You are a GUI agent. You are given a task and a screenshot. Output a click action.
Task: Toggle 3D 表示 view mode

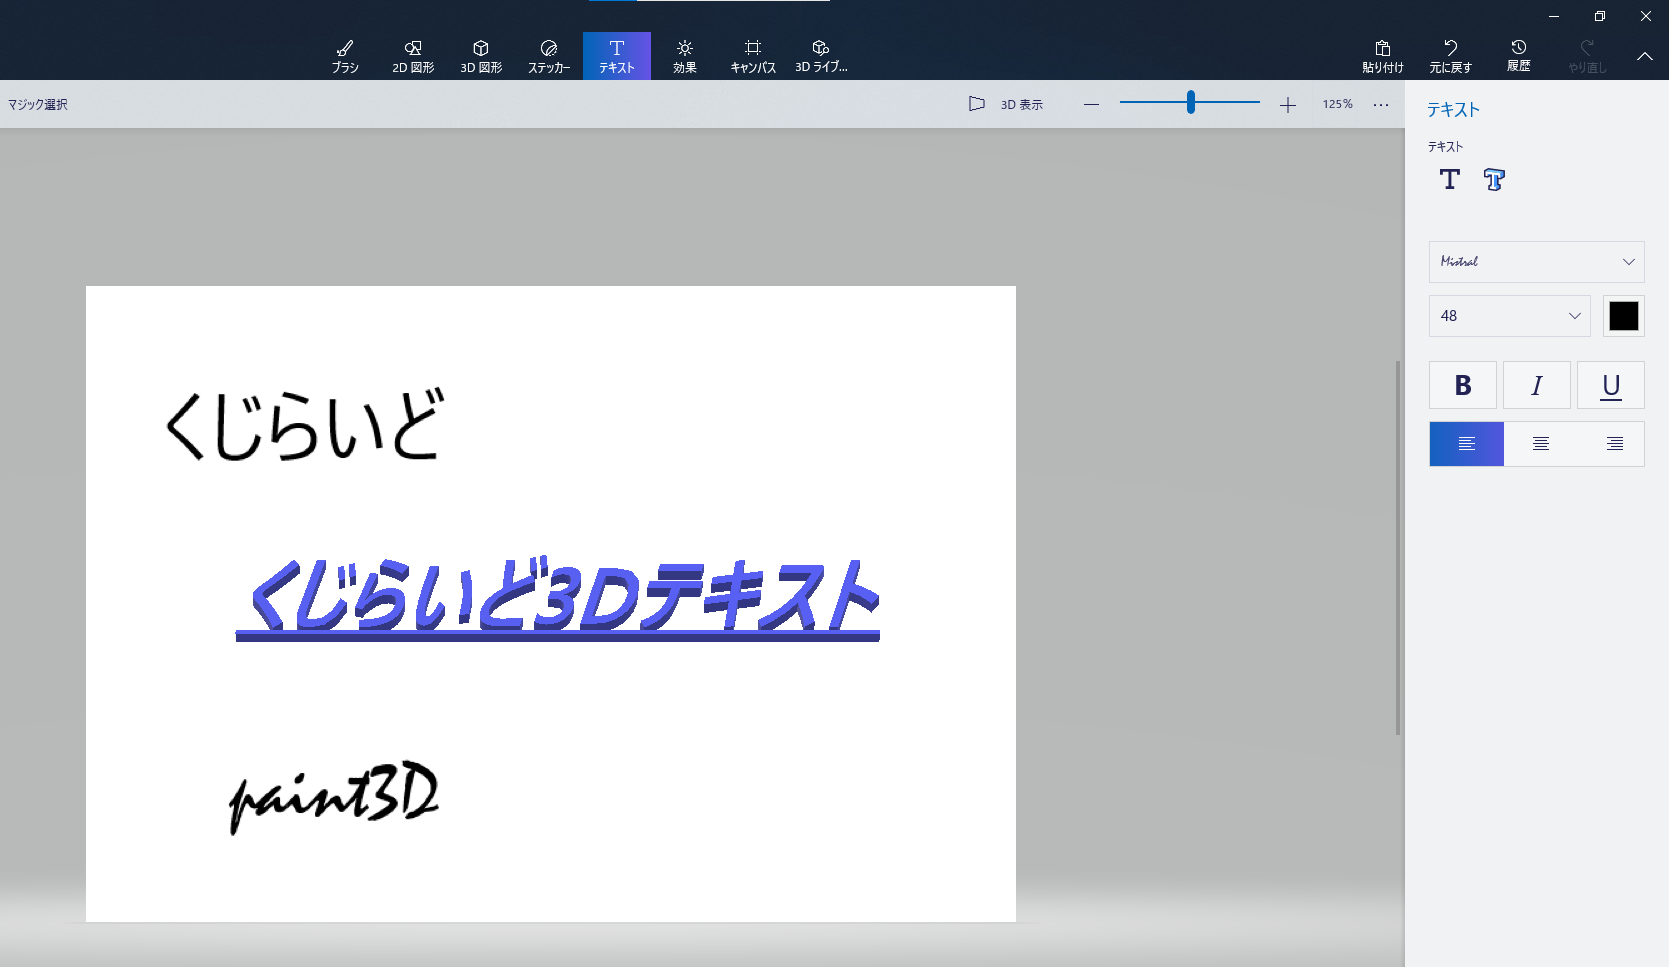click(x=1006, y=104)
